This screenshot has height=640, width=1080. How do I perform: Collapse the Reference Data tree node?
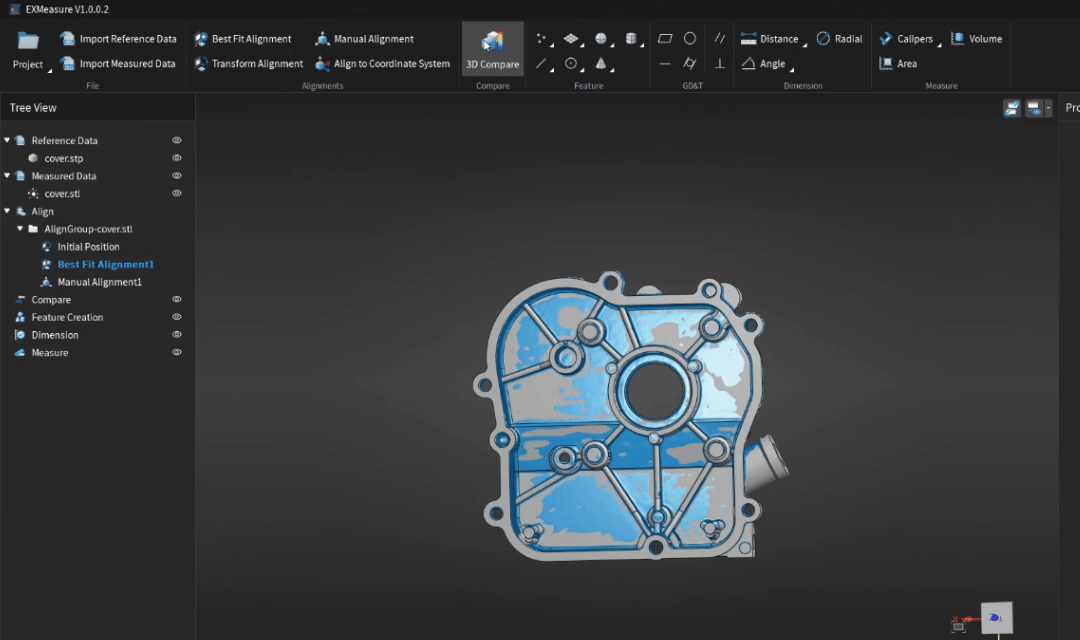(x=7, y=140)
